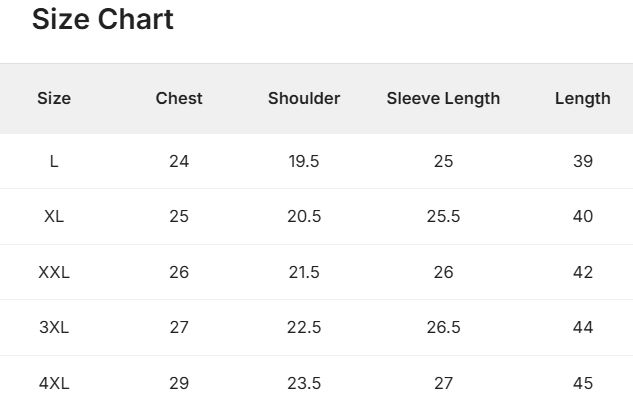Click the 4XL size row label
This screenshot has height=406, width=633.
click(x=54, y=383)
